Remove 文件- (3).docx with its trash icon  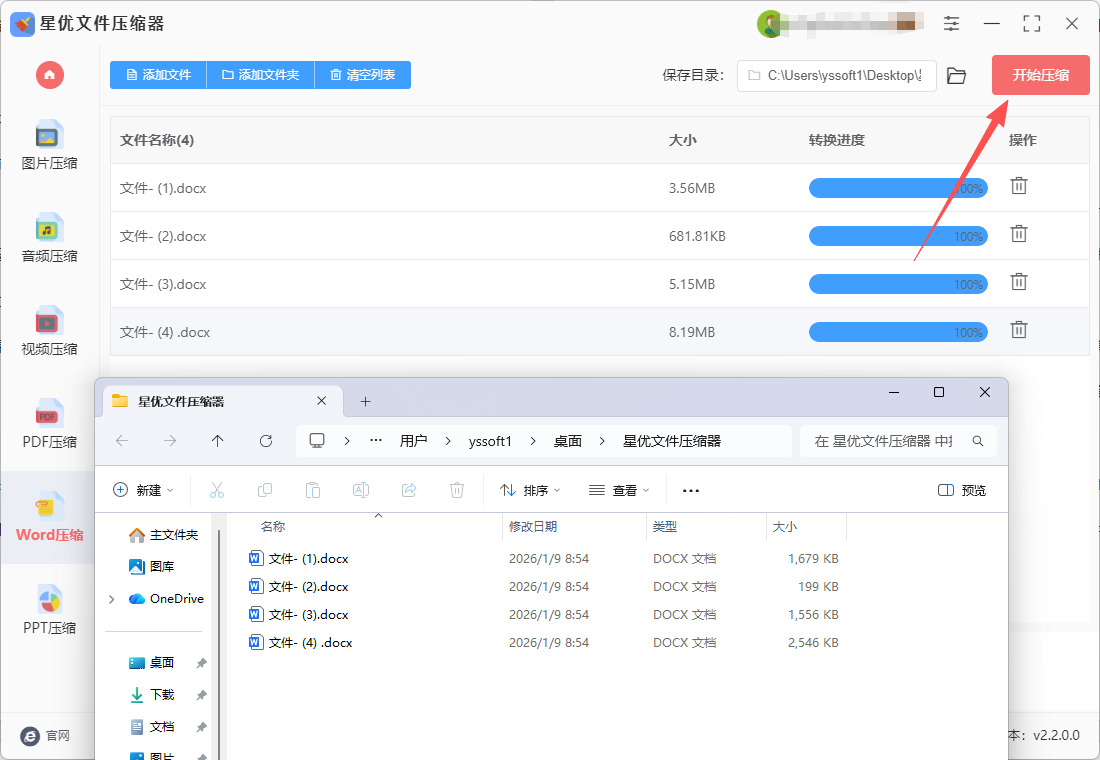click(x=1018, y=282)
